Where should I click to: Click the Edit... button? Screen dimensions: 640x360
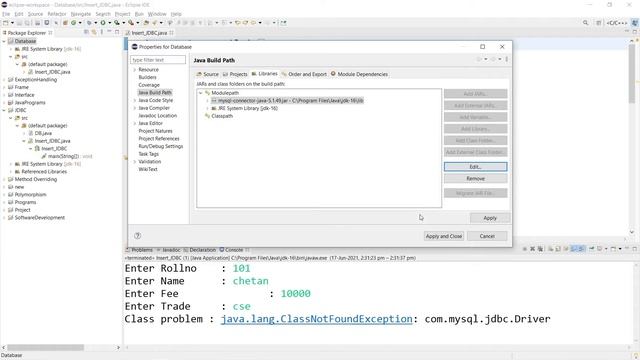click(476, 167)
